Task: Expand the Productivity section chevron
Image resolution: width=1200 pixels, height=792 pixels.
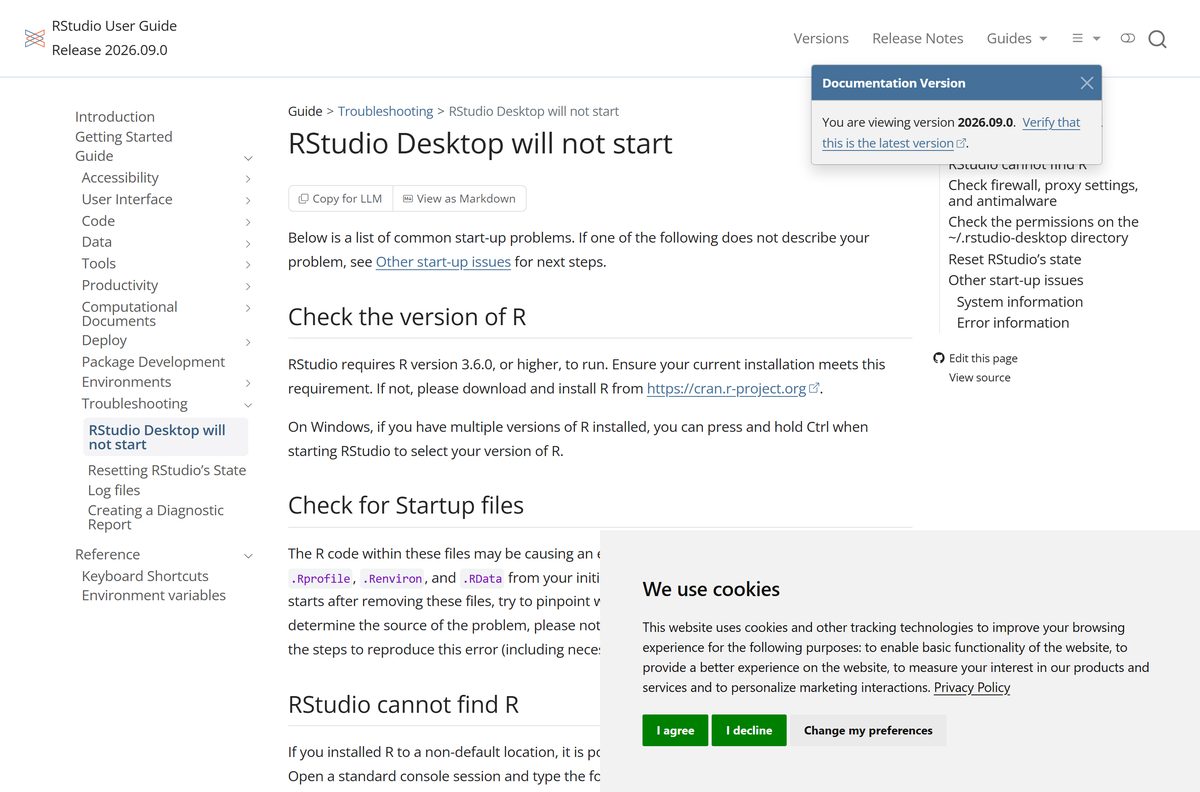Action: click(x=248, y=287)
